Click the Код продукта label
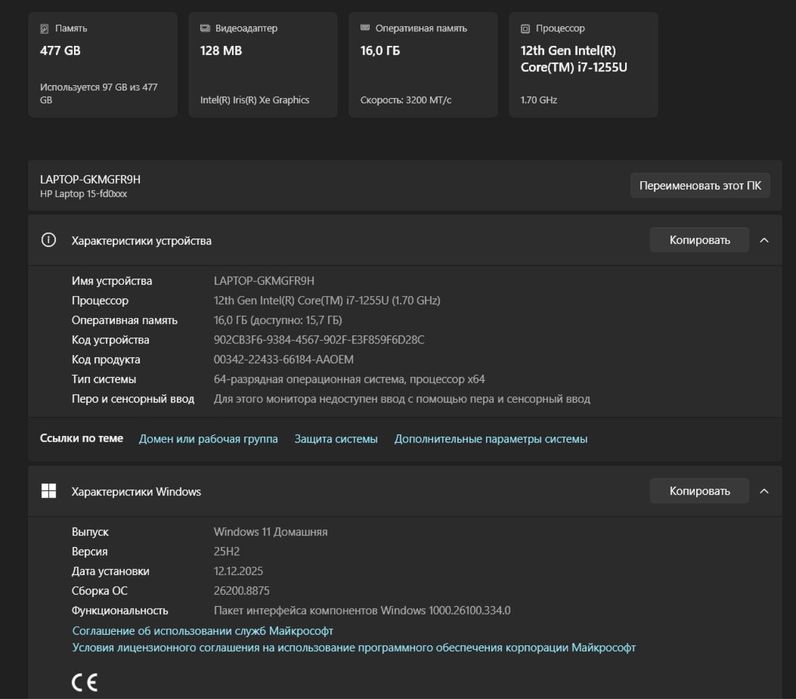 (x=106, y=359)
